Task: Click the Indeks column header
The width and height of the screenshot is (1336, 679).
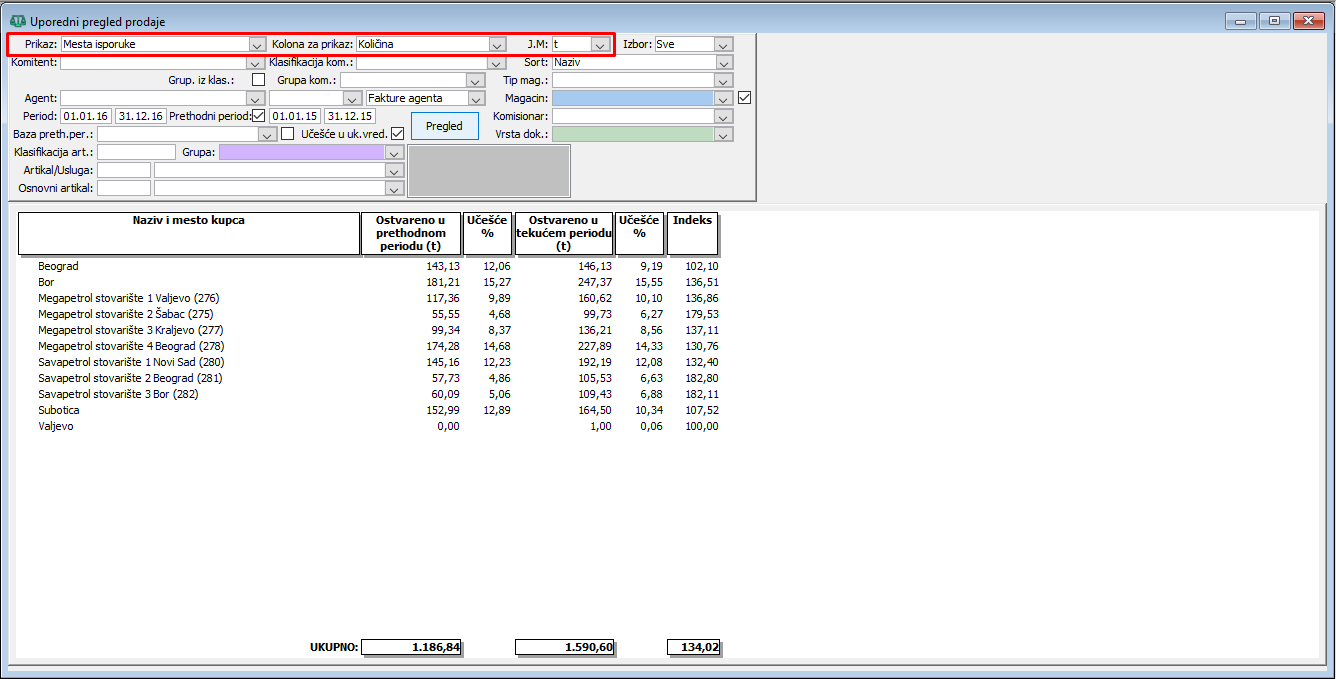Action: [693, 233]
